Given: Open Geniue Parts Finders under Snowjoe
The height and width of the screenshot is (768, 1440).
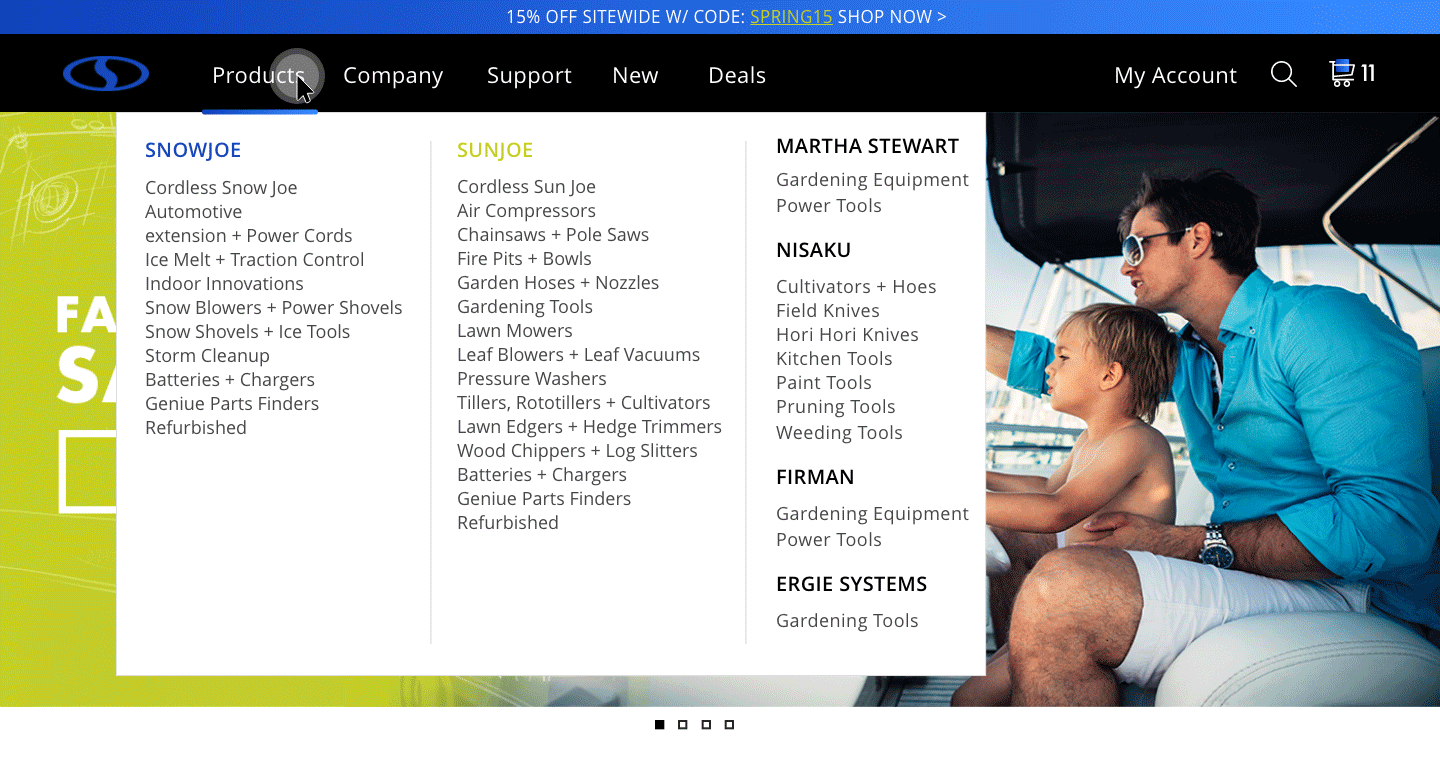Looking at the screenshot, I should pyautogui.click(x=232, y=404).
